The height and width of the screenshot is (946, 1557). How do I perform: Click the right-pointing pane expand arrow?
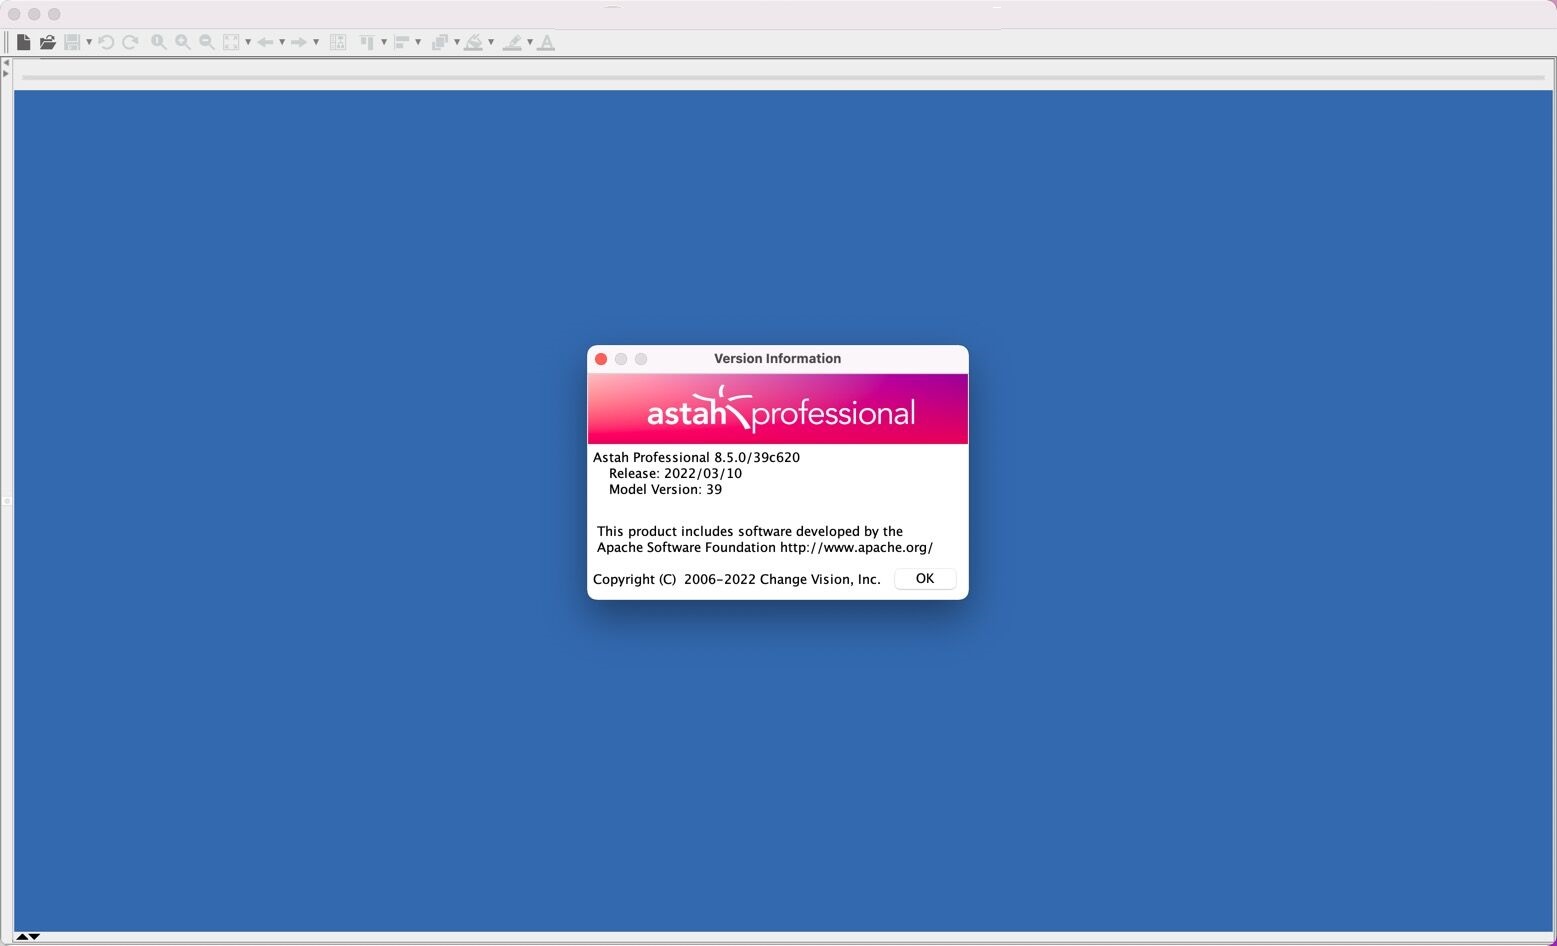point(6,73)
